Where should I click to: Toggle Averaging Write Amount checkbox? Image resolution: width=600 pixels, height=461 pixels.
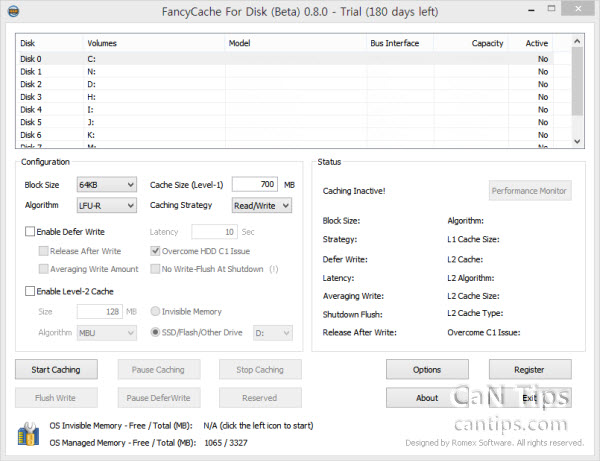43,269
